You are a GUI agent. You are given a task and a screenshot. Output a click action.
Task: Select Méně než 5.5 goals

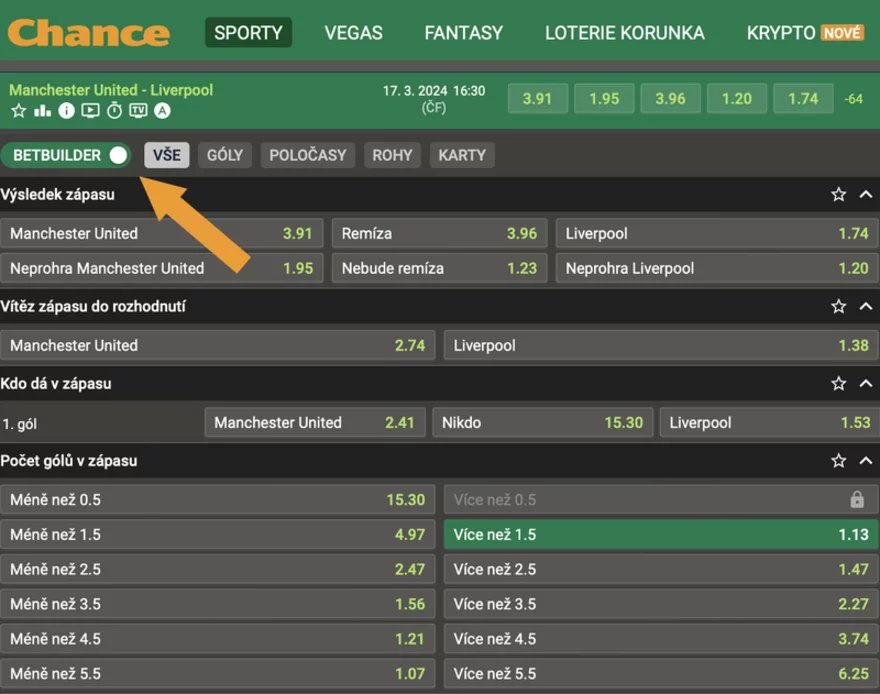point(218,673)
